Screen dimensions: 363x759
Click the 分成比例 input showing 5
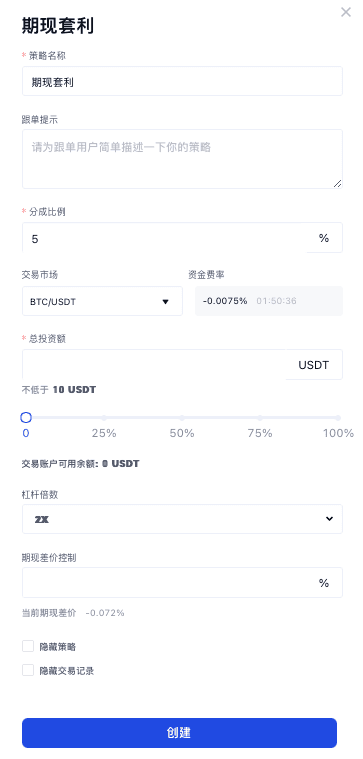[x=165, y=238]
